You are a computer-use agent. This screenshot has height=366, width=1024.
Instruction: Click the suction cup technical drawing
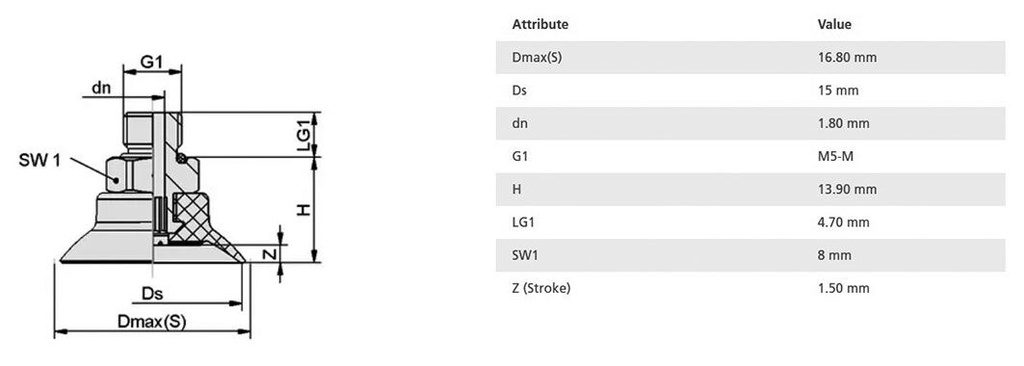[x=170, y=196]
